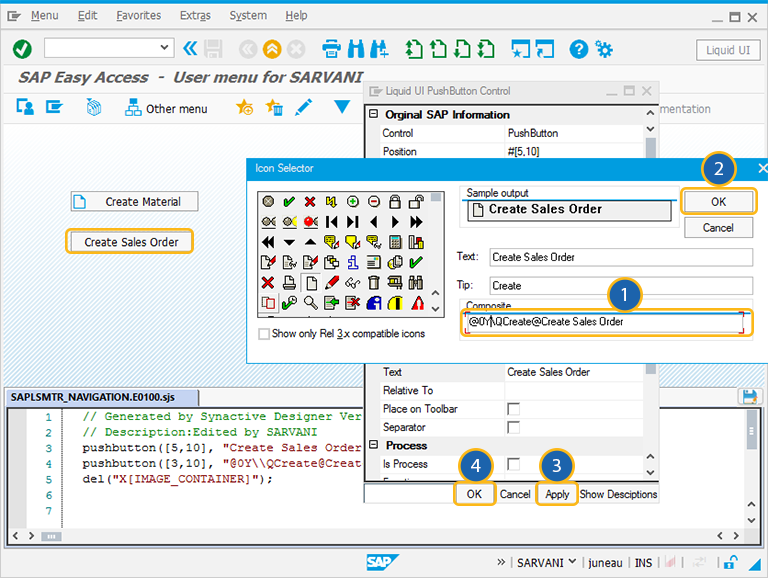Screen dimensions: 768x578
Task: Click the Create New Session icon
Action: (520, 49)
